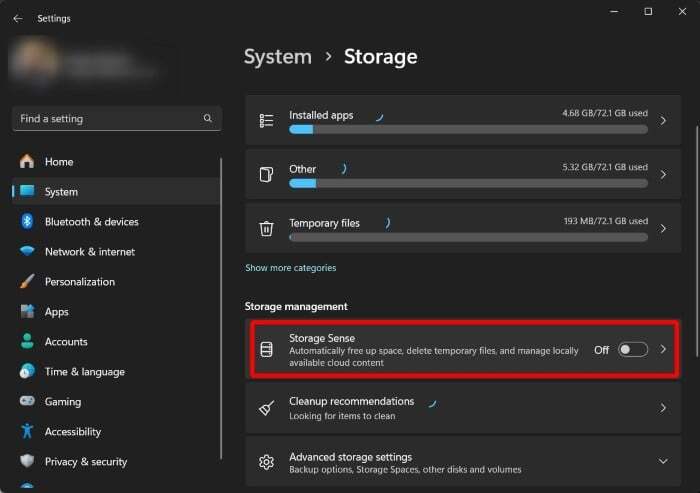Image resolution: width=700 pixels, height=493 pixels.
Task: Click System in the breadcrumb
Action: 278,57
